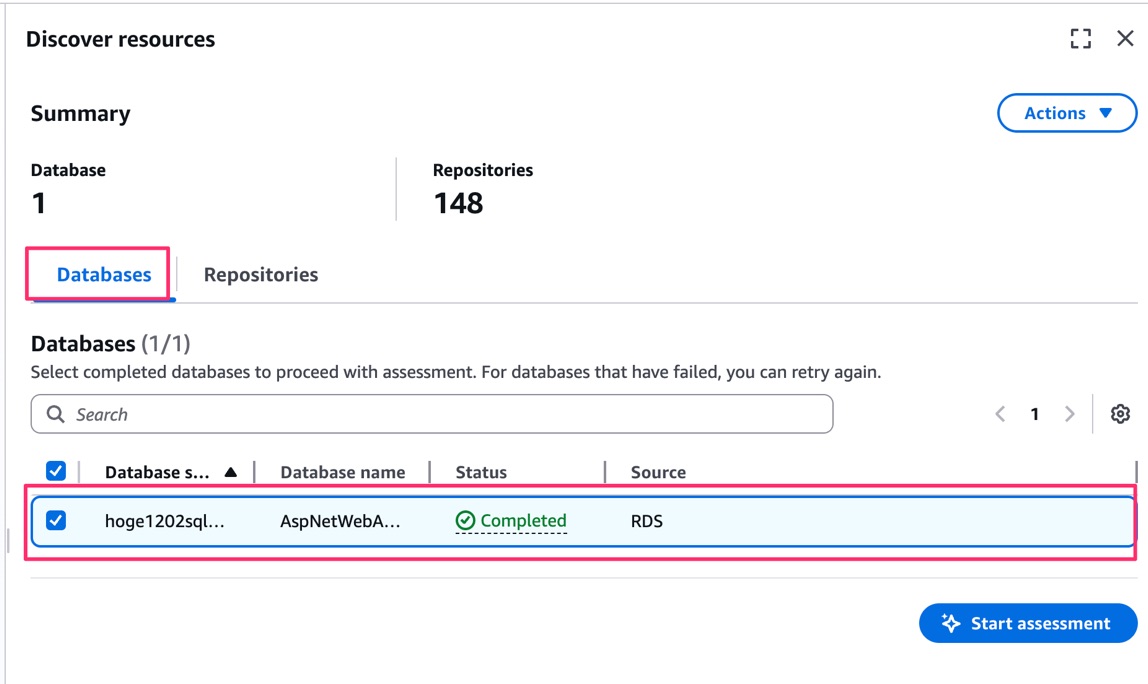The image size is (1148, 684).
Task: Uncheck the hoge1202sql database row checkbox
Action: (x=56, y=520)
